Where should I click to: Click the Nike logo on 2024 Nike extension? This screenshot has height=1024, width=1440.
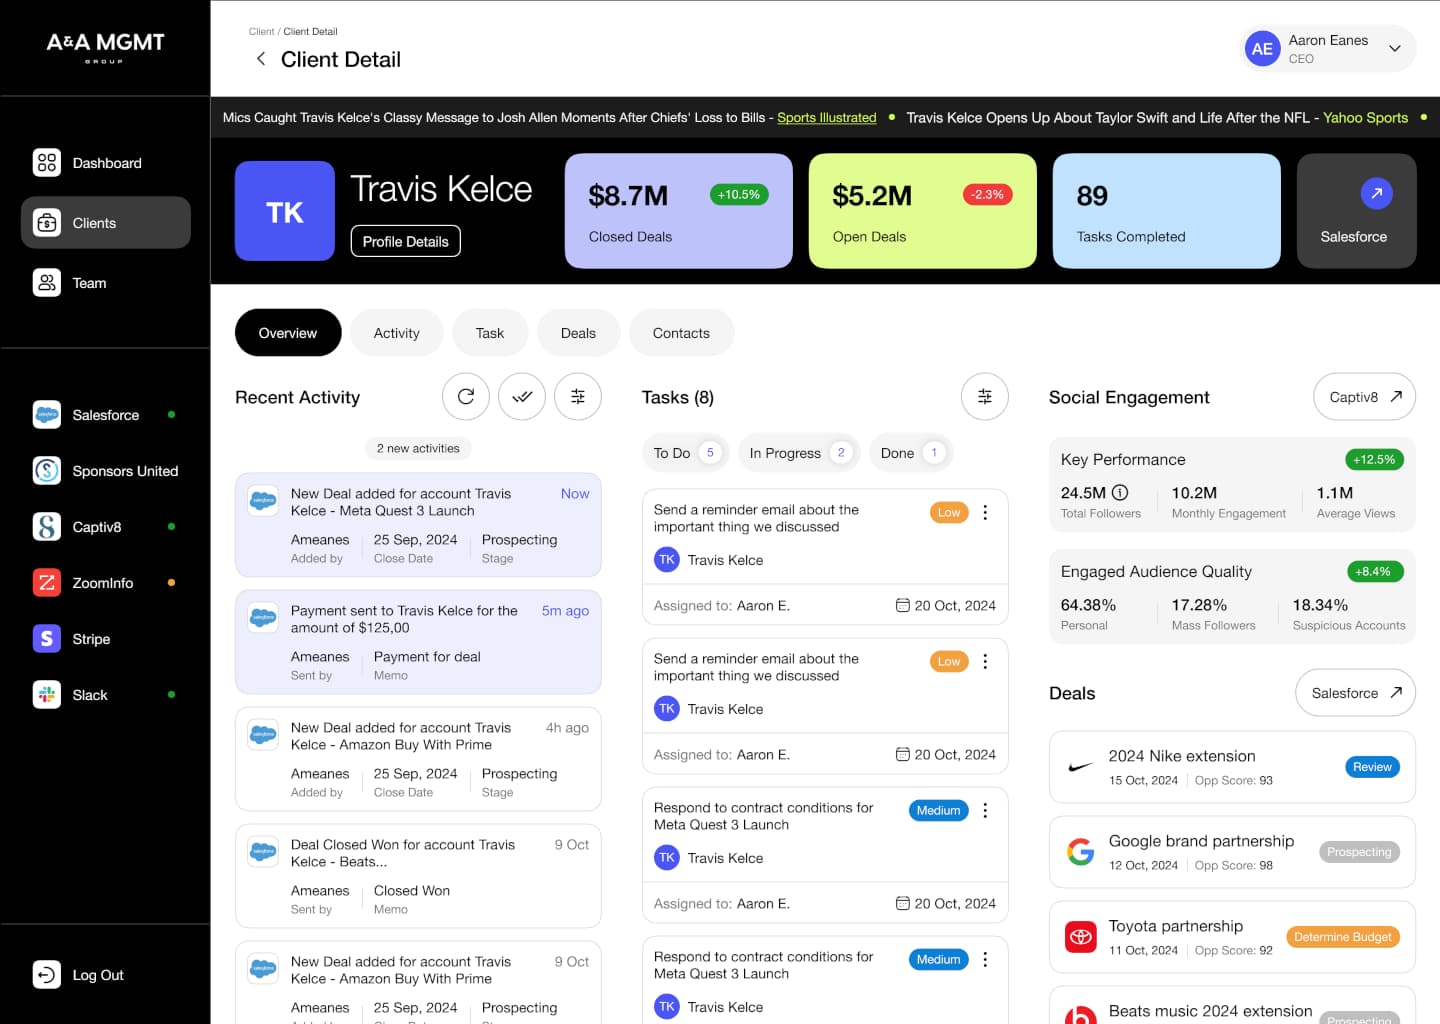[1081, 768]
